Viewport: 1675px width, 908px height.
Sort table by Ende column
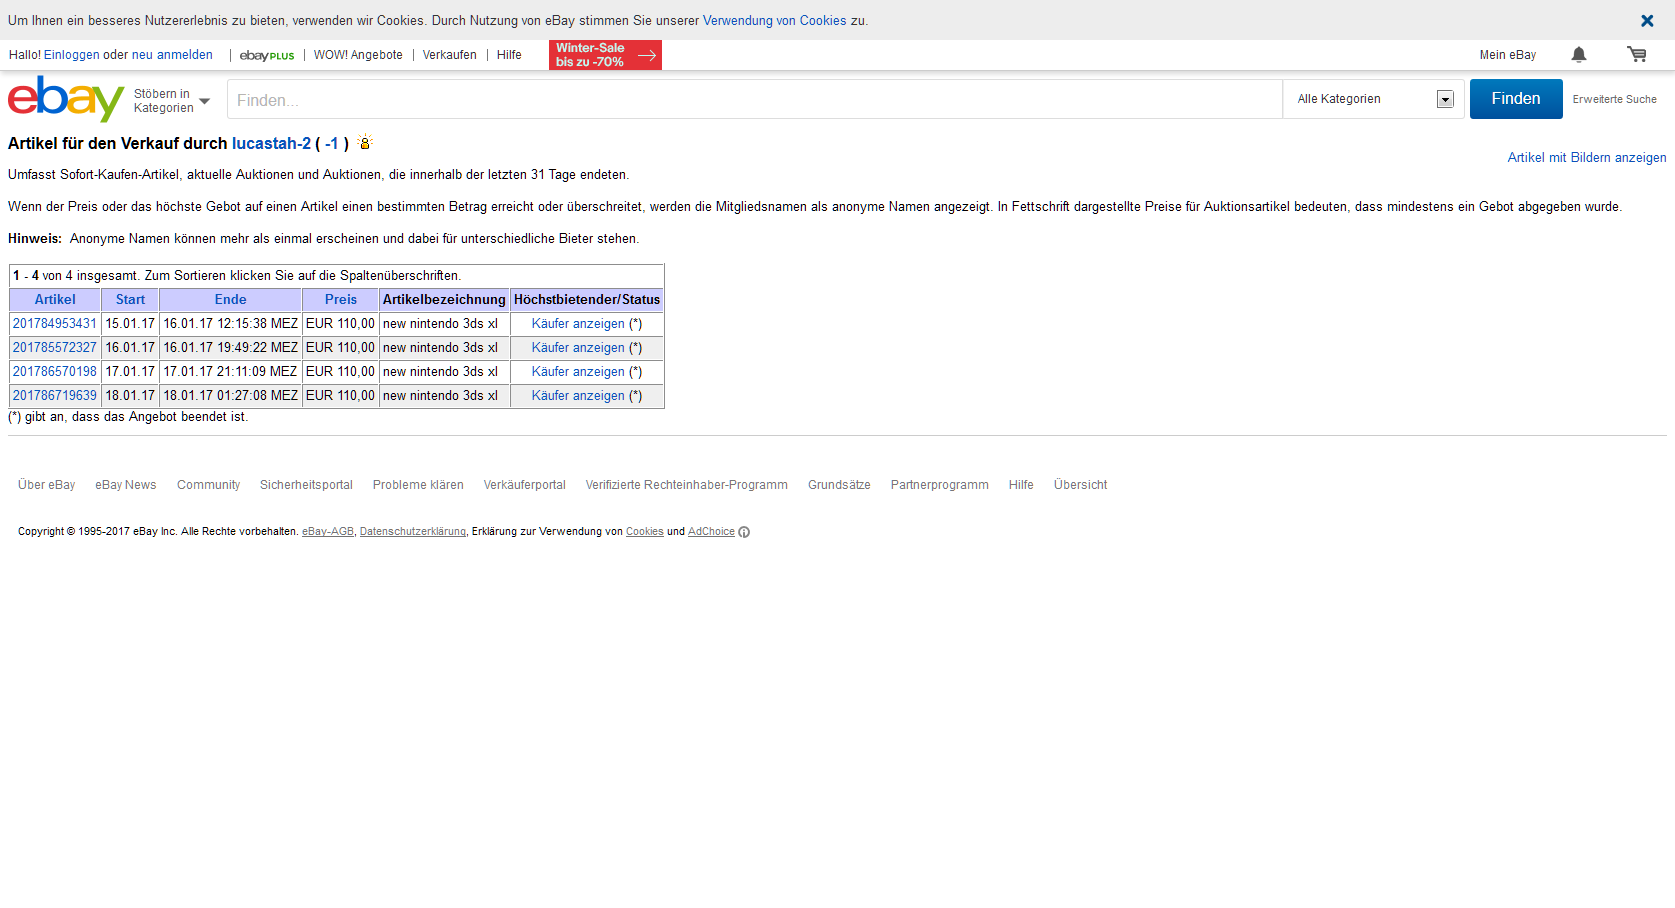[230, 299]
